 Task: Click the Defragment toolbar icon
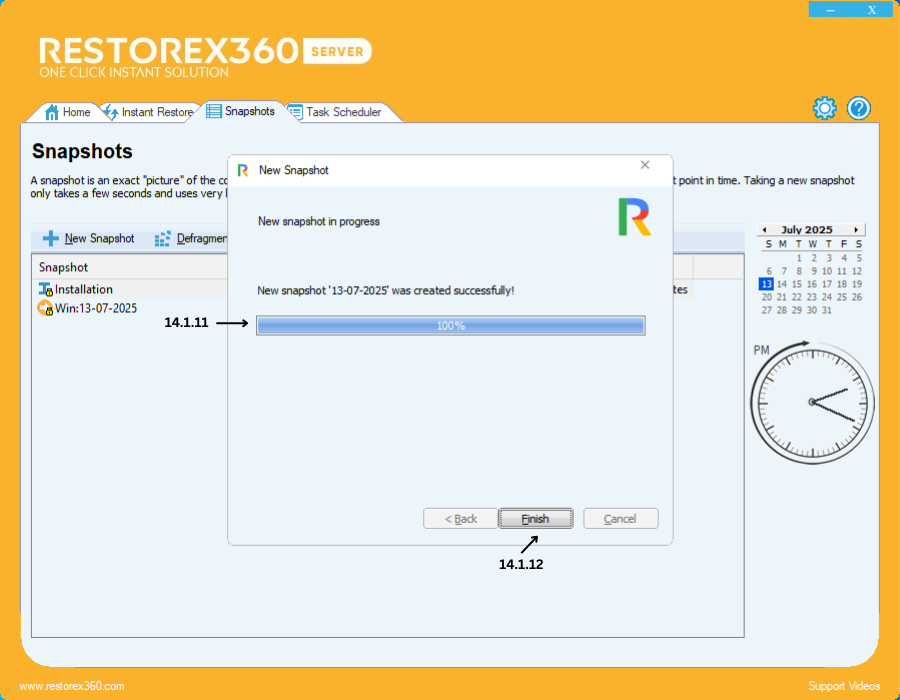(162, 238)
